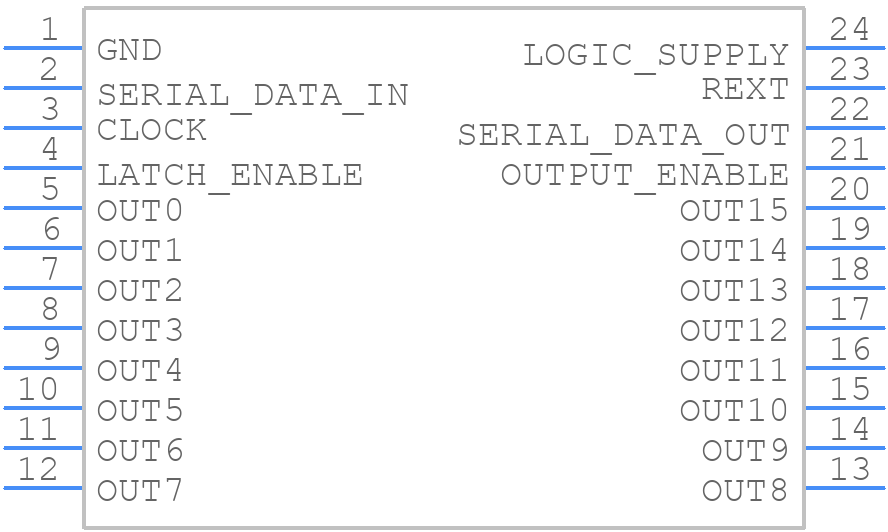This screenshot has width=888, height=532.
Task: Click the OUT7 pin label
Action: (x=140, y=491)
